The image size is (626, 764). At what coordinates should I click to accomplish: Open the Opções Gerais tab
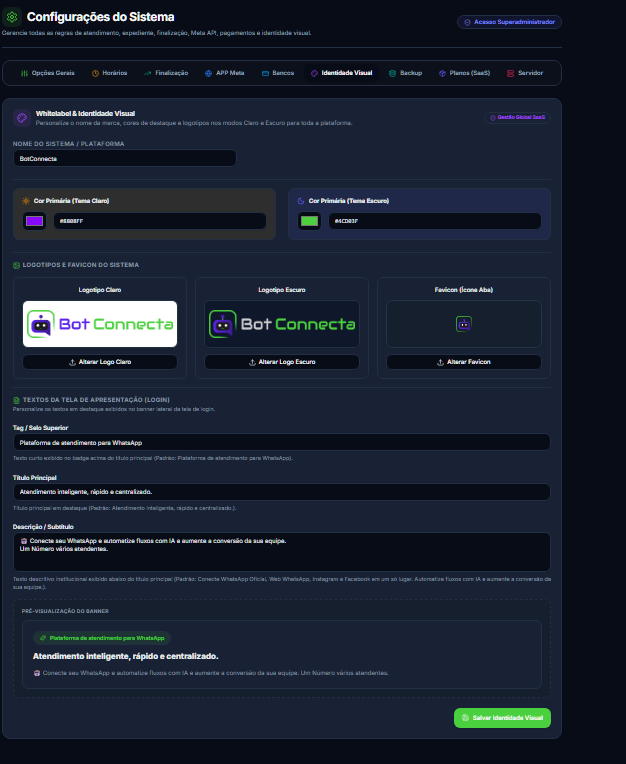(x=48, y=73)
